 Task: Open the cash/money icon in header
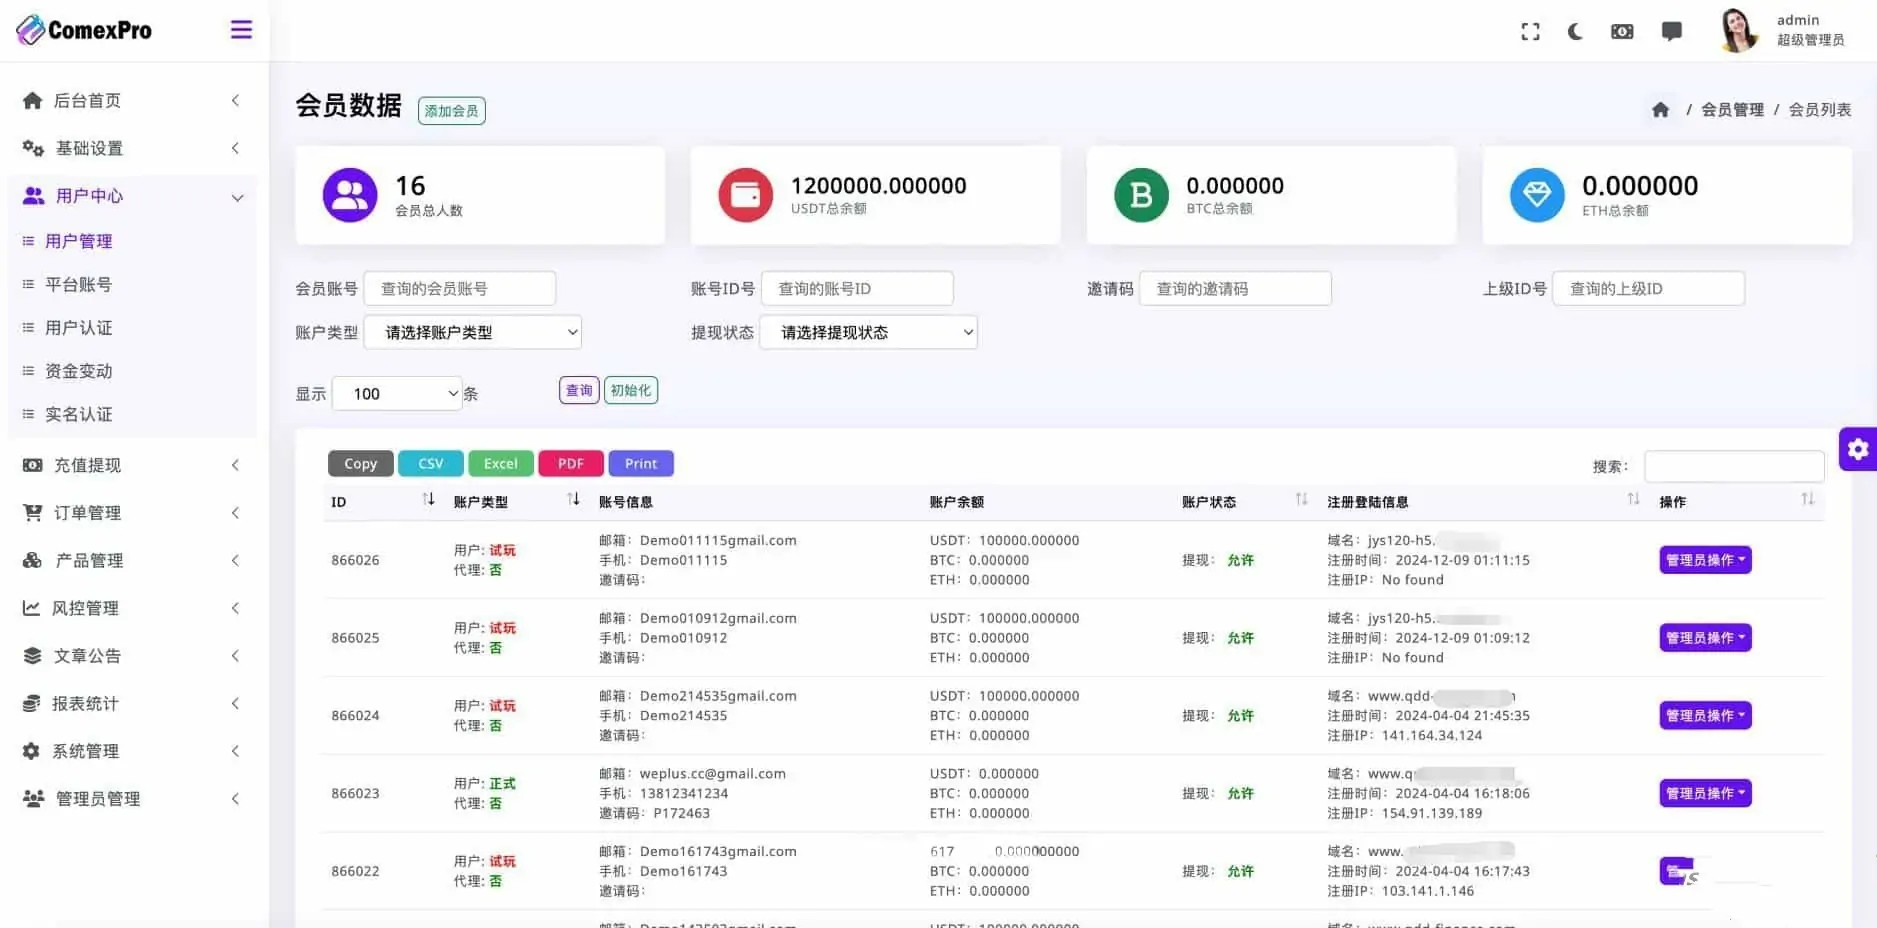pos(1622,32)
